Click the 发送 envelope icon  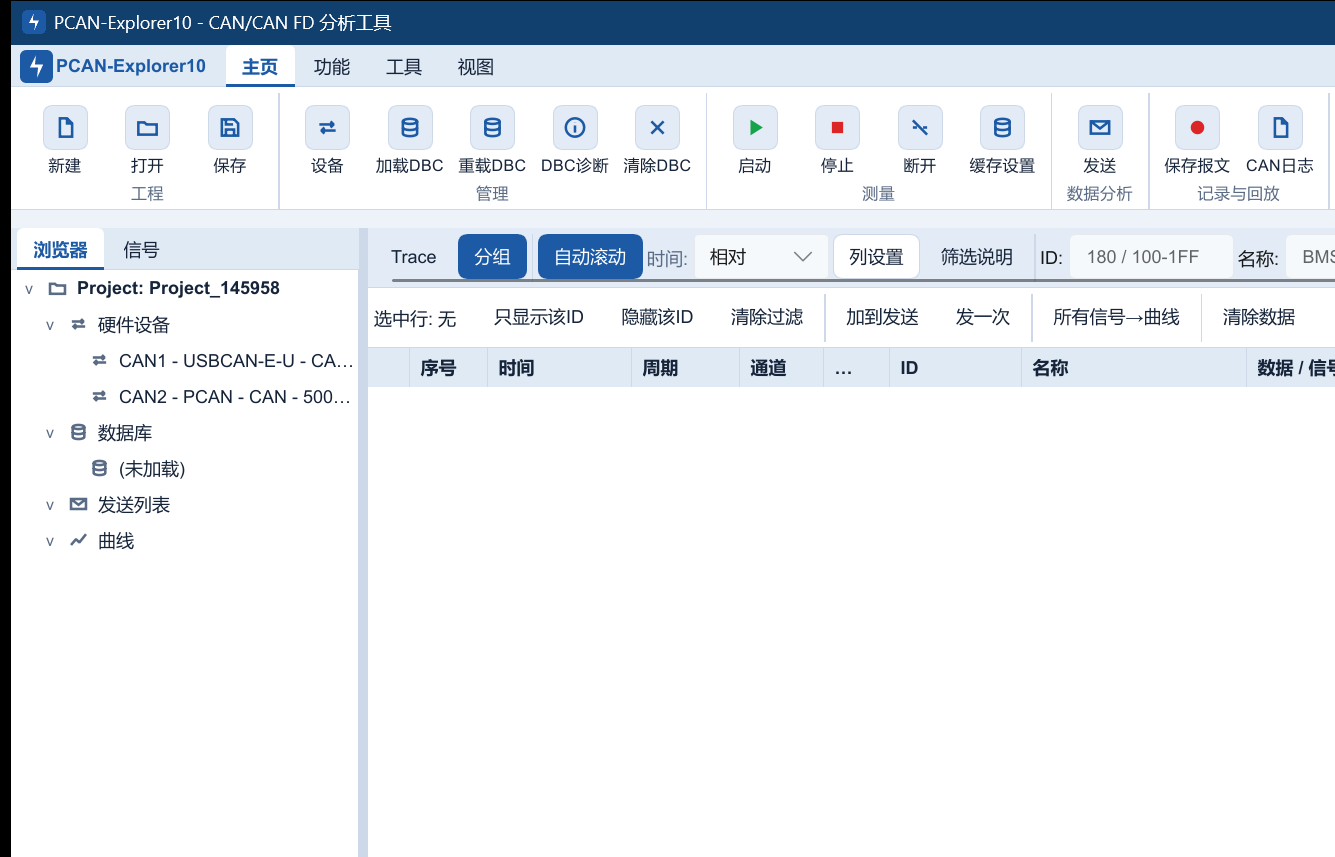tap(1100, 128)
